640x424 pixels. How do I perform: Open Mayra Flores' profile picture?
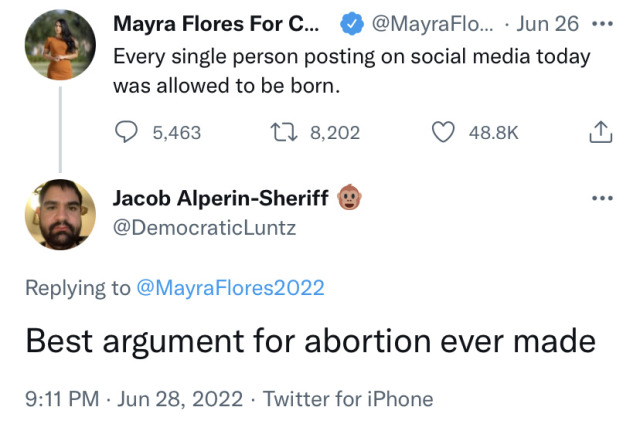pos(59,44)
